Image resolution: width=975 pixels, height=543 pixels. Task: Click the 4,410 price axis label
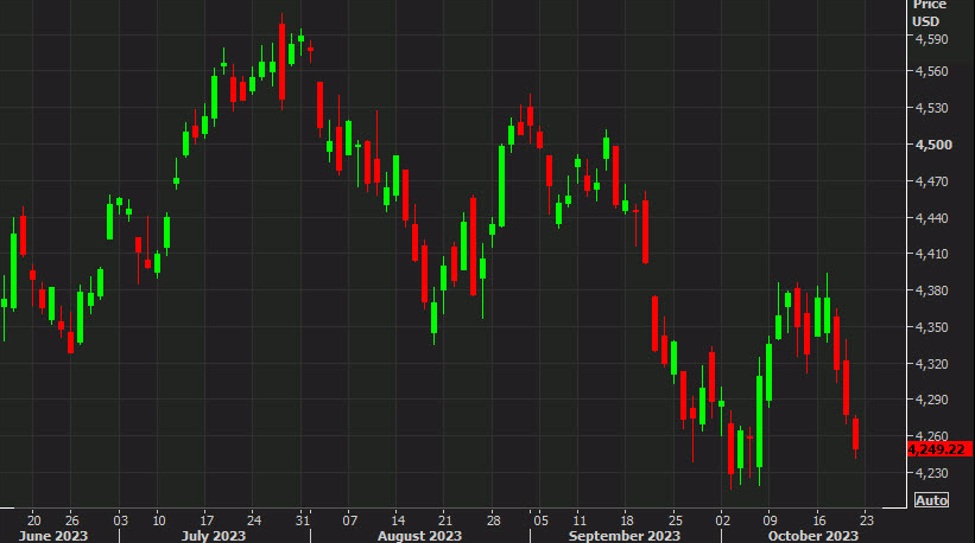931,254
